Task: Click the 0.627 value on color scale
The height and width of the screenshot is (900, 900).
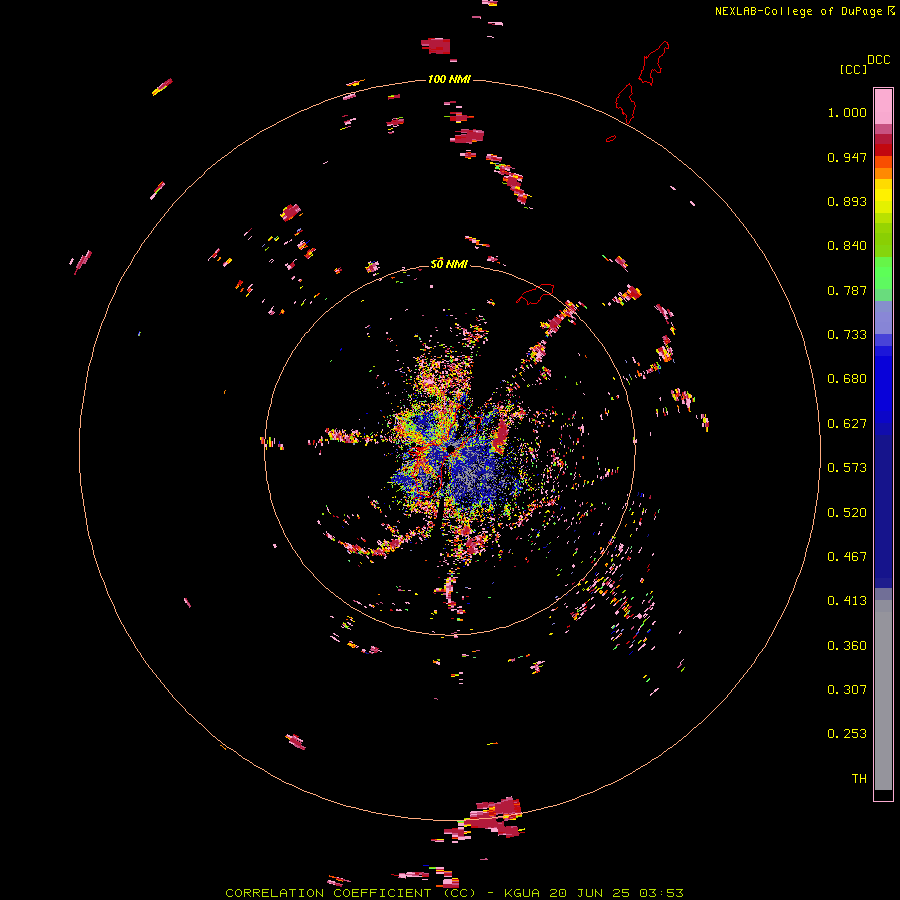Action: (x=847, y=424)
